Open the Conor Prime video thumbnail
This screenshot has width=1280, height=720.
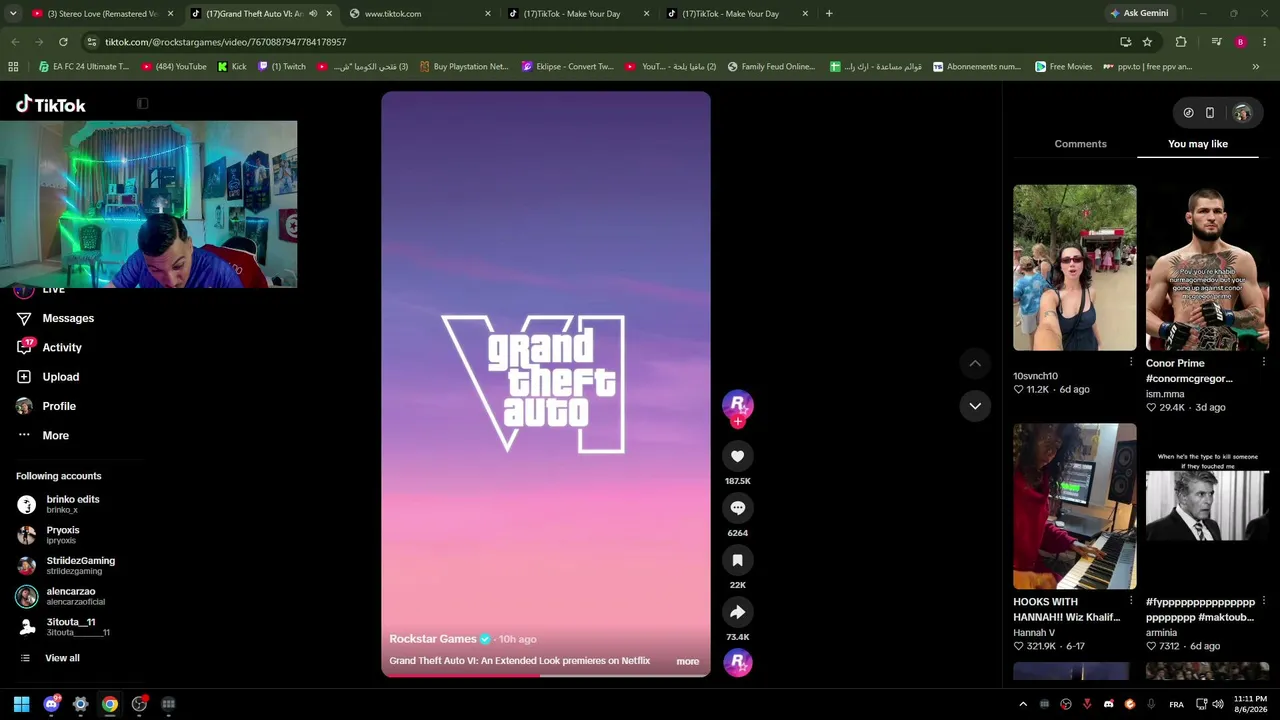tap(1207, 268)
